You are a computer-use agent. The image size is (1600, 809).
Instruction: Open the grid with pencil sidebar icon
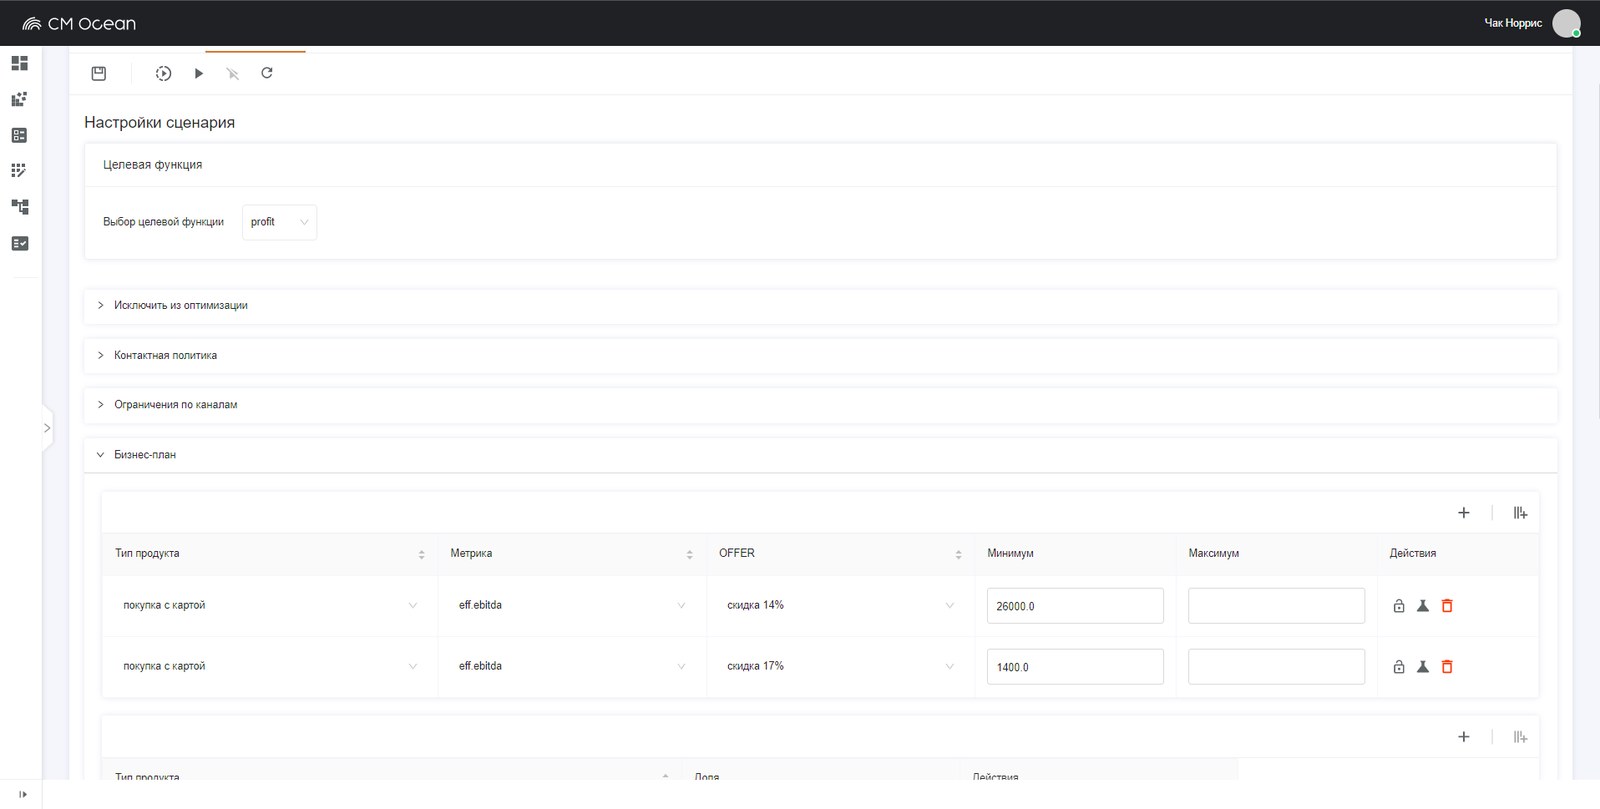pos(19,171)
